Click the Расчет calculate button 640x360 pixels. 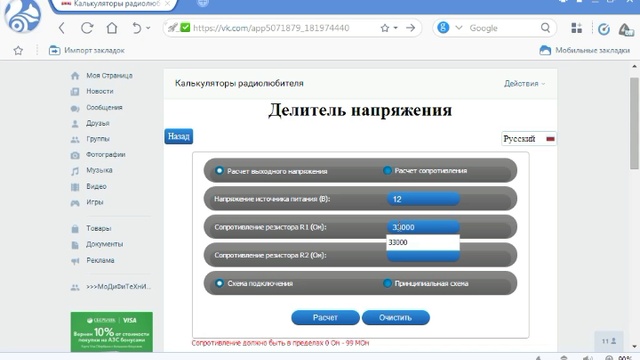[325, 318]
